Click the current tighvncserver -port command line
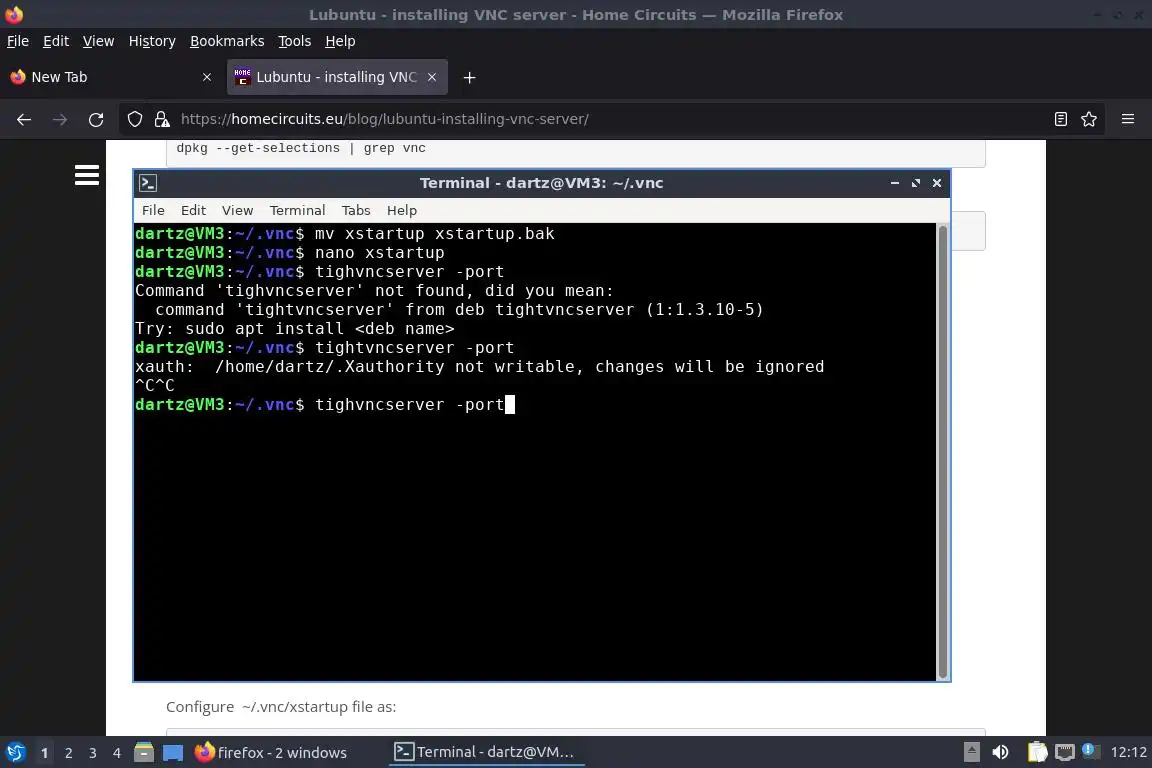 [x=325, y=404]
